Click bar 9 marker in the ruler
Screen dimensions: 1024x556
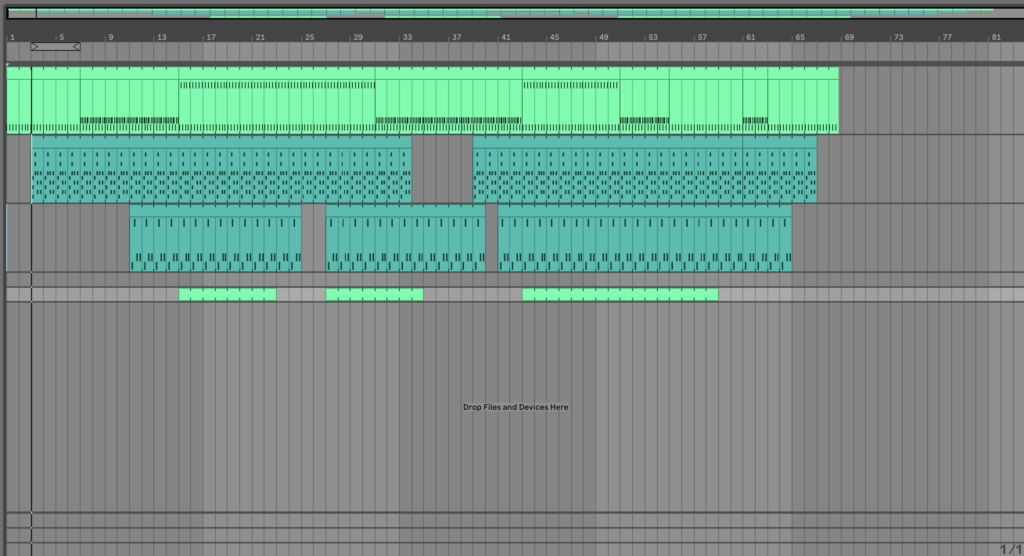(x=110, y=37)
